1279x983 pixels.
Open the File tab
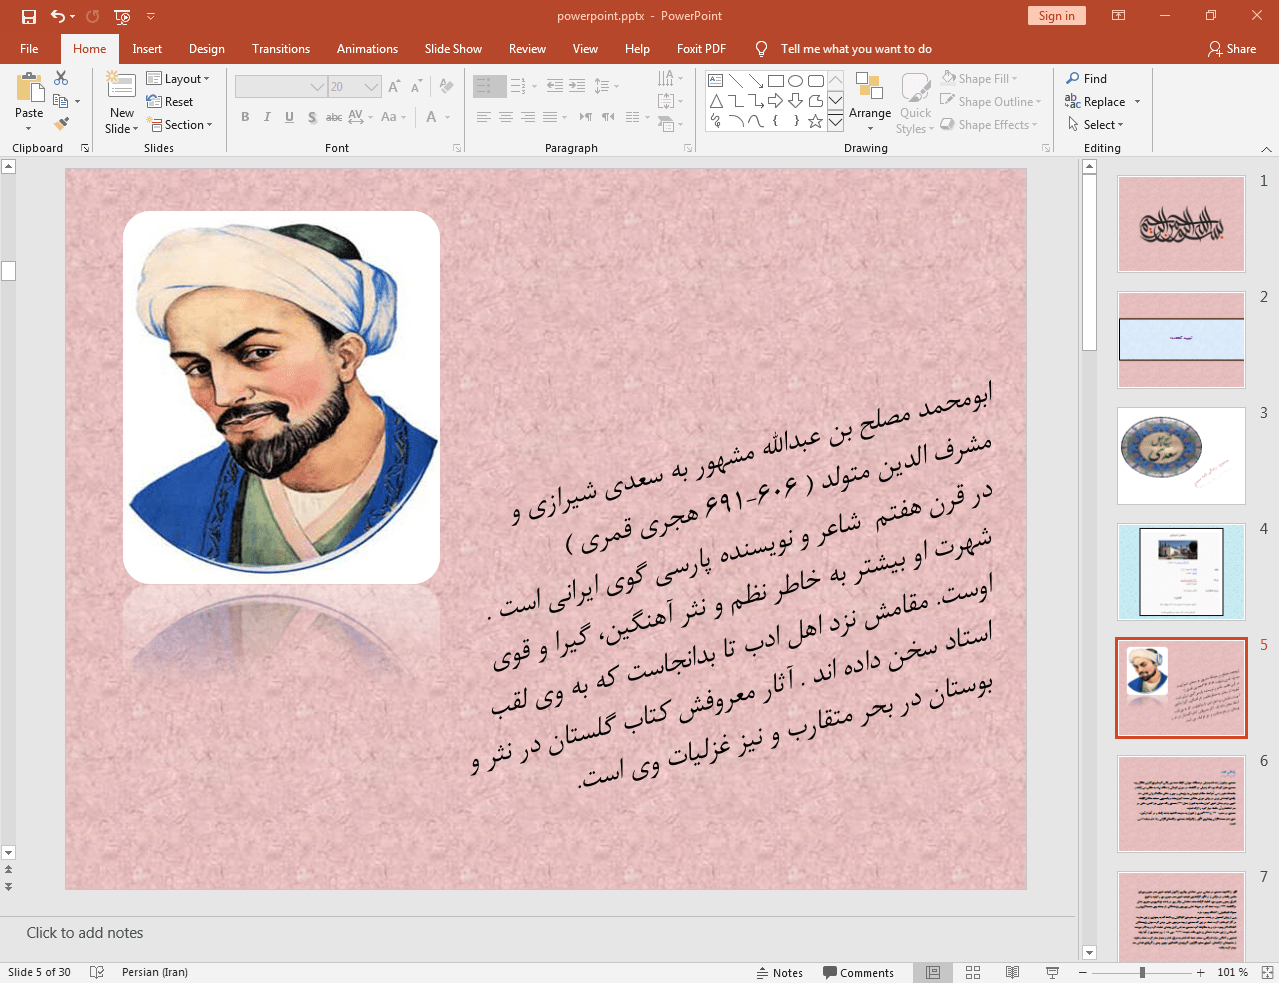click(x=29, y=49)
